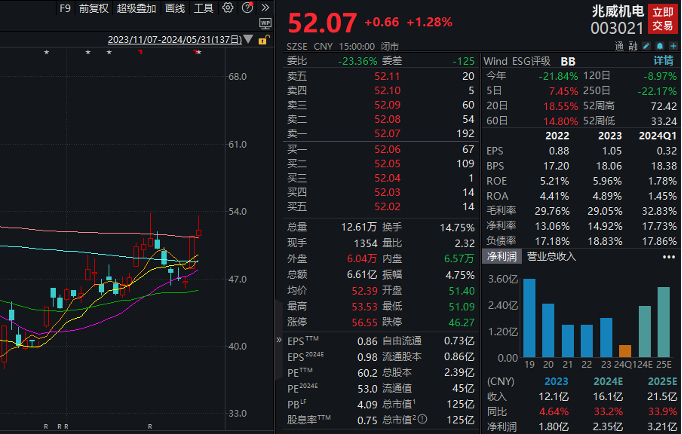This screenshot has height=434, width=682.
Task: Open the 超级叠加 overlay menu
Action: click(x=136, y=8)
